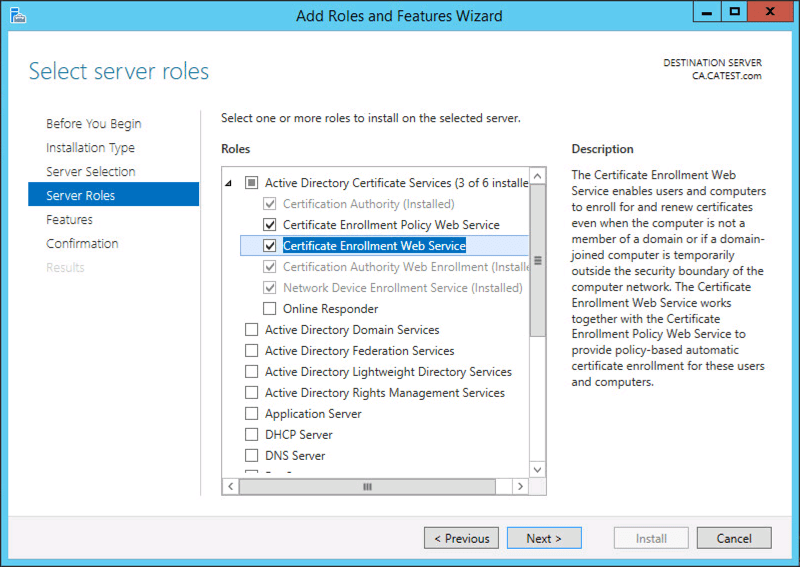Check Active Directory Domain Services
The image size is (800, 567).
pos(252,330)
